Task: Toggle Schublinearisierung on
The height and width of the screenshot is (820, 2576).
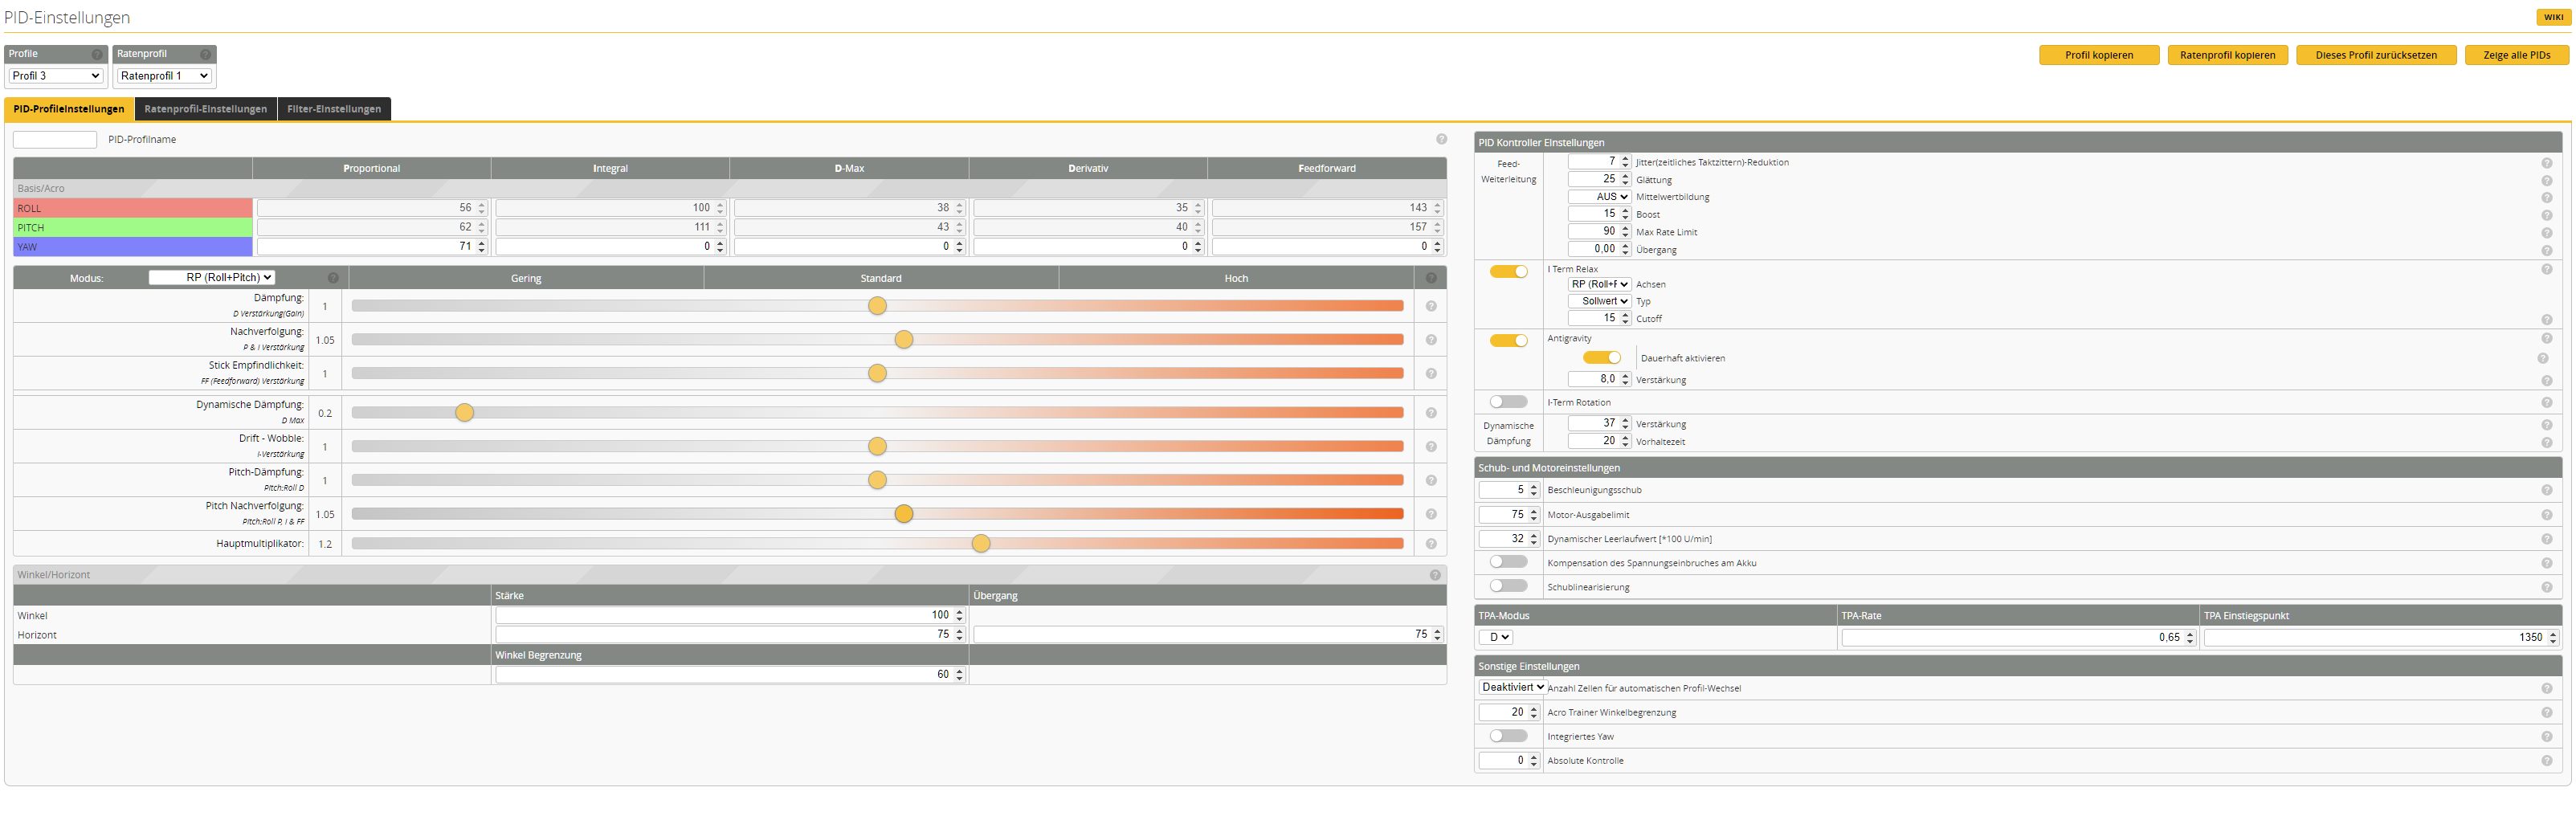Action: coord(1508,586)
